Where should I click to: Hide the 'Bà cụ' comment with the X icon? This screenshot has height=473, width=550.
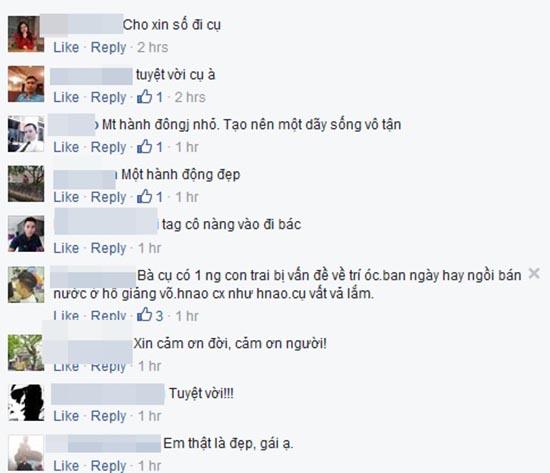point(534,273)
